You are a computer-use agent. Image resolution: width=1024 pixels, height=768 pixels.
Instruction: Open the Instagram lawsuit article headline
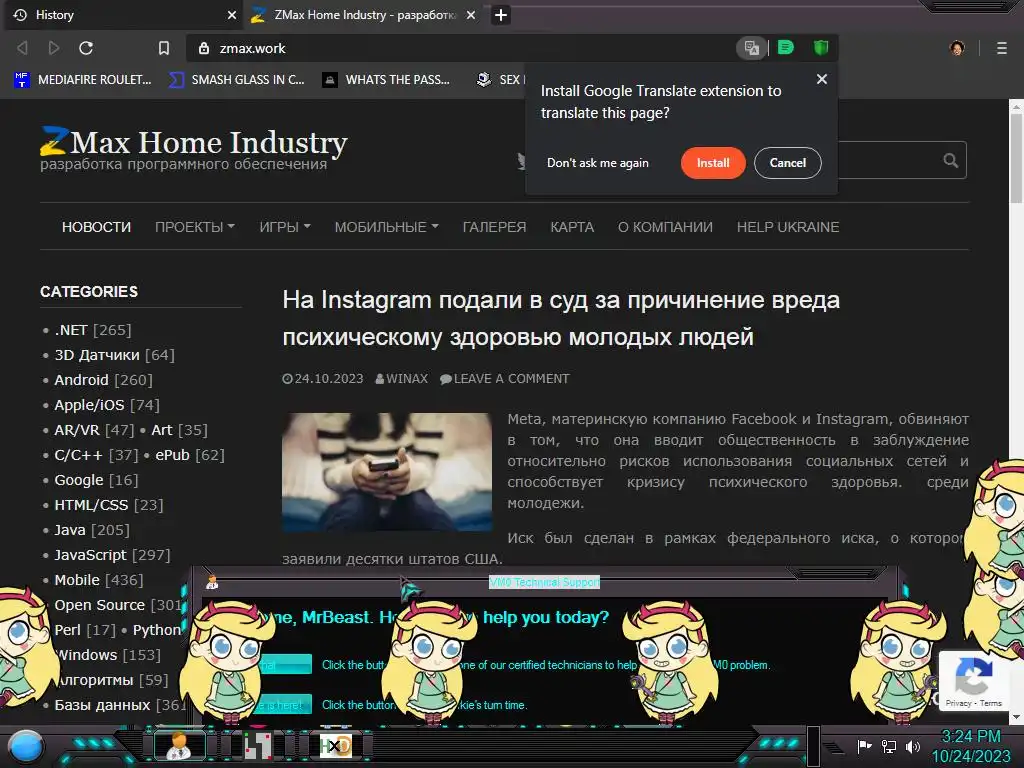click(x=561, y=318)
